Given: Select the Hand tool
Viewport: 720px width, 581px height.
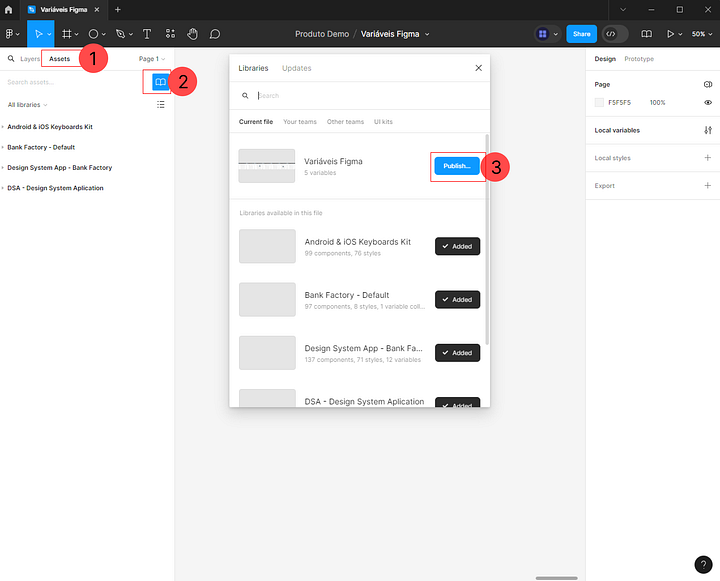Looking at the screenshot, I should (x=192, y=34).
